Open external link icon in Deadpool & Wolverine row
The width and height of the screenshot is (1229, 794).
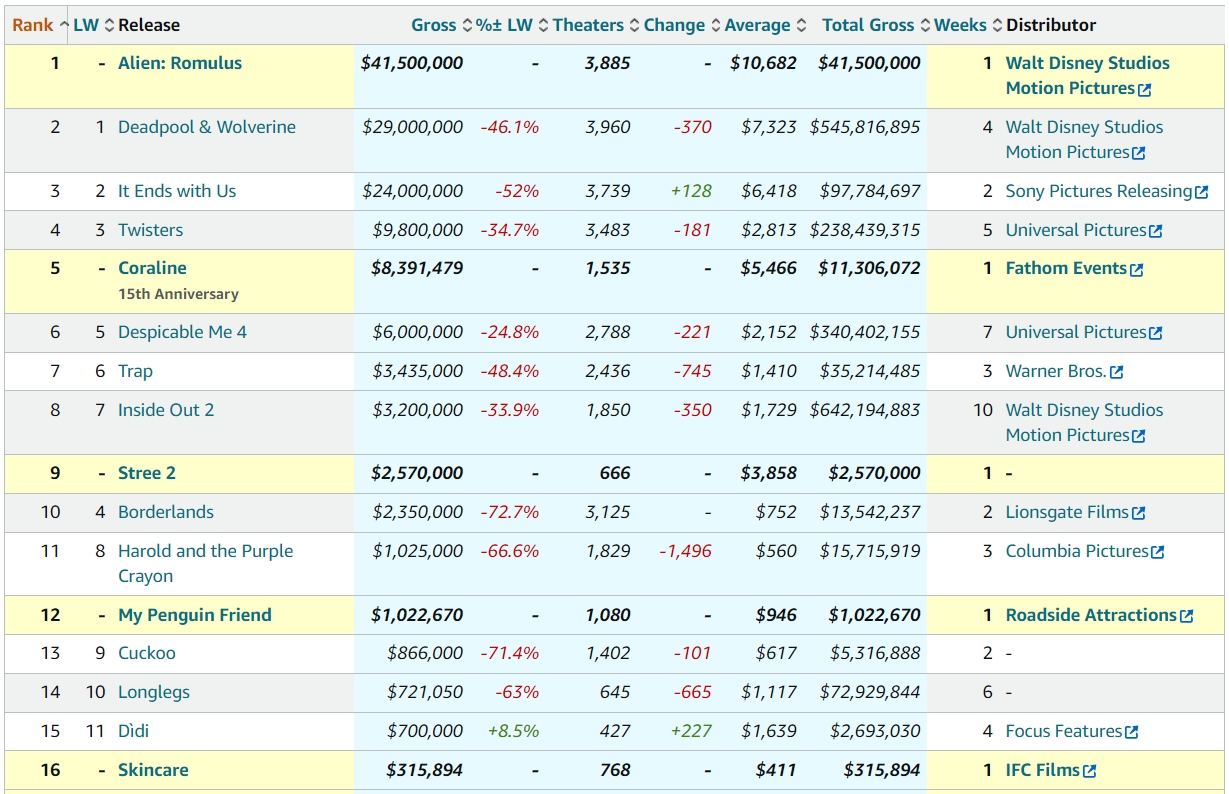pyautogui.click(x=1139, y=153)
